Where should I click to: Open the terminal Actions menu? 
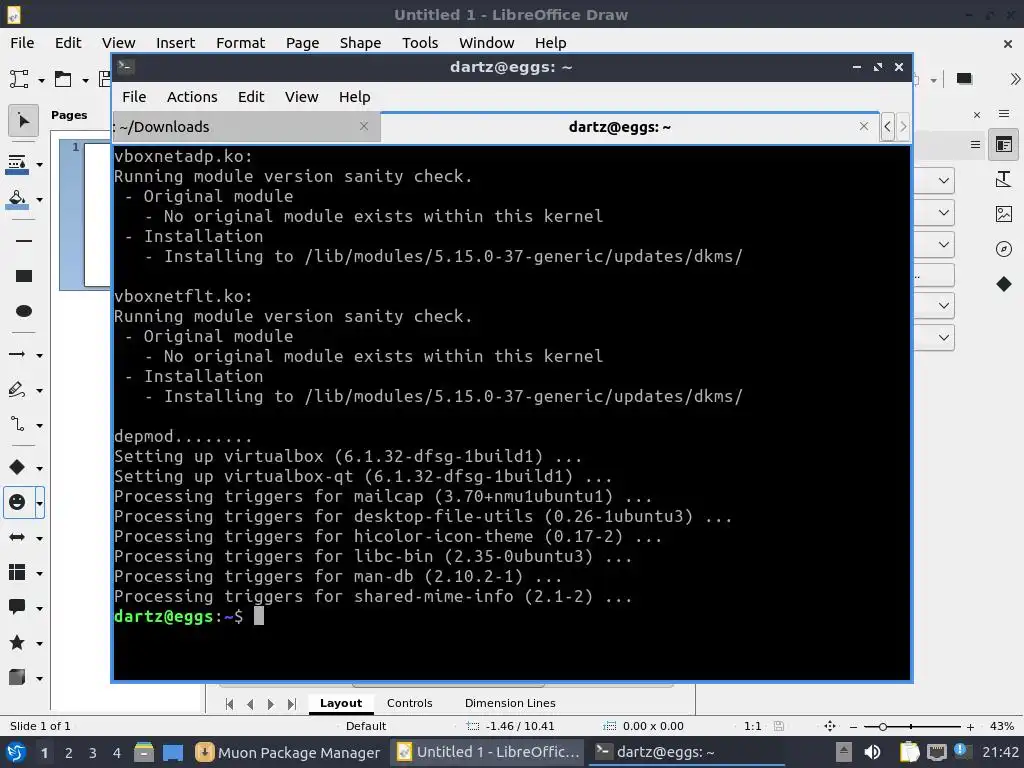[192, 97]
